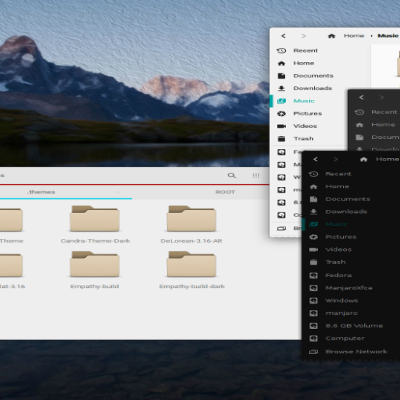Go back in light file manager window
This screenshot has height=400, width=400.
point(283,36)
